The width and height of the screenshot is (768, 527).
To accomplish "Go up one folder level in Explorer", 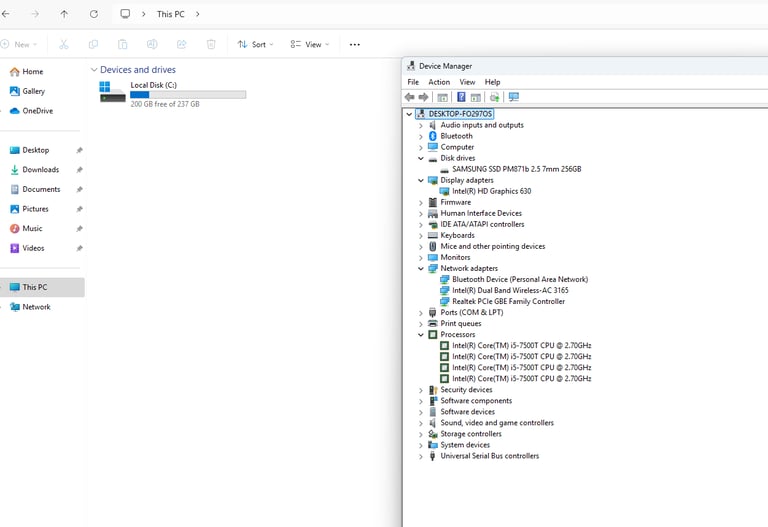I will tap(64, 14).
